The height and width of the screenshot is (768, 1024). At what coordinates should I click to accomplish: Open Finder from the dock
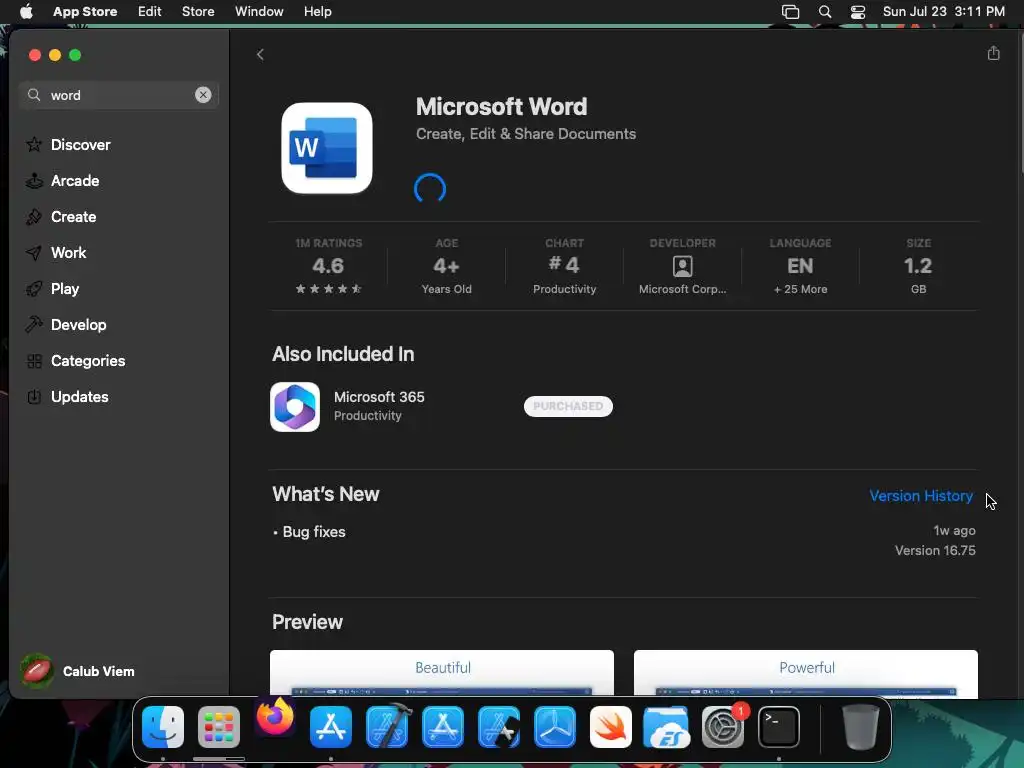[x=163, y=727]
